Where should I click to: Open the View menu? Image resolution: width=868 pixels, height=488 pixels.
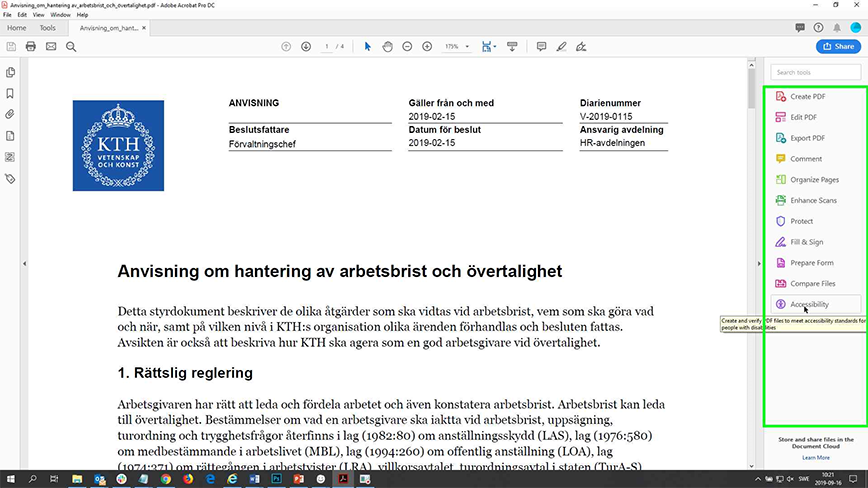(38, 15)
